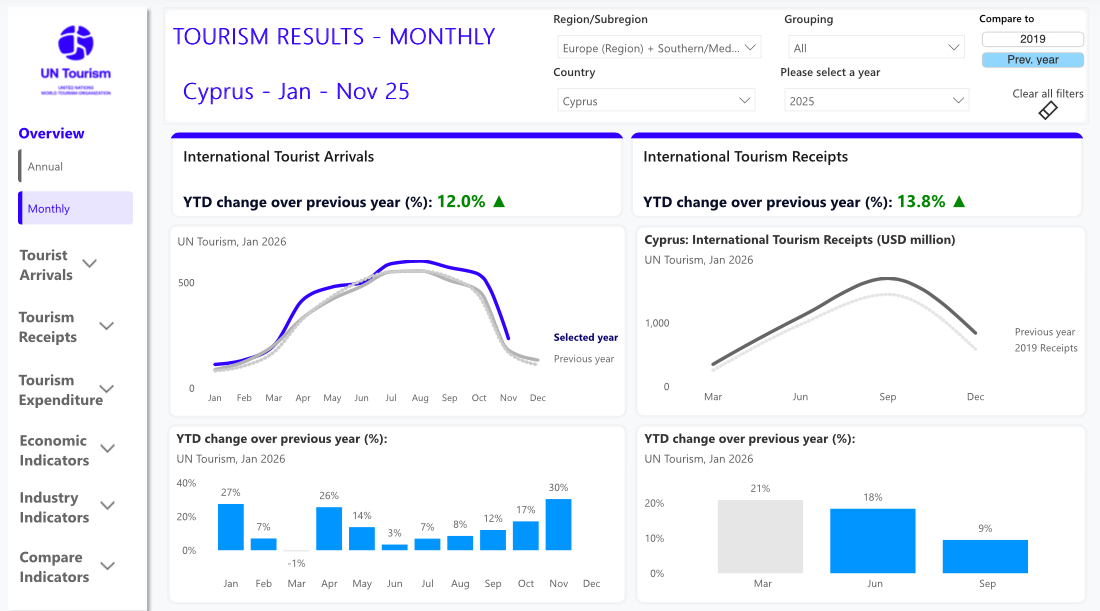
Task: Click the November 30% bar in arrivals chart
Action: pyautogui.click(x=558, y=525)
